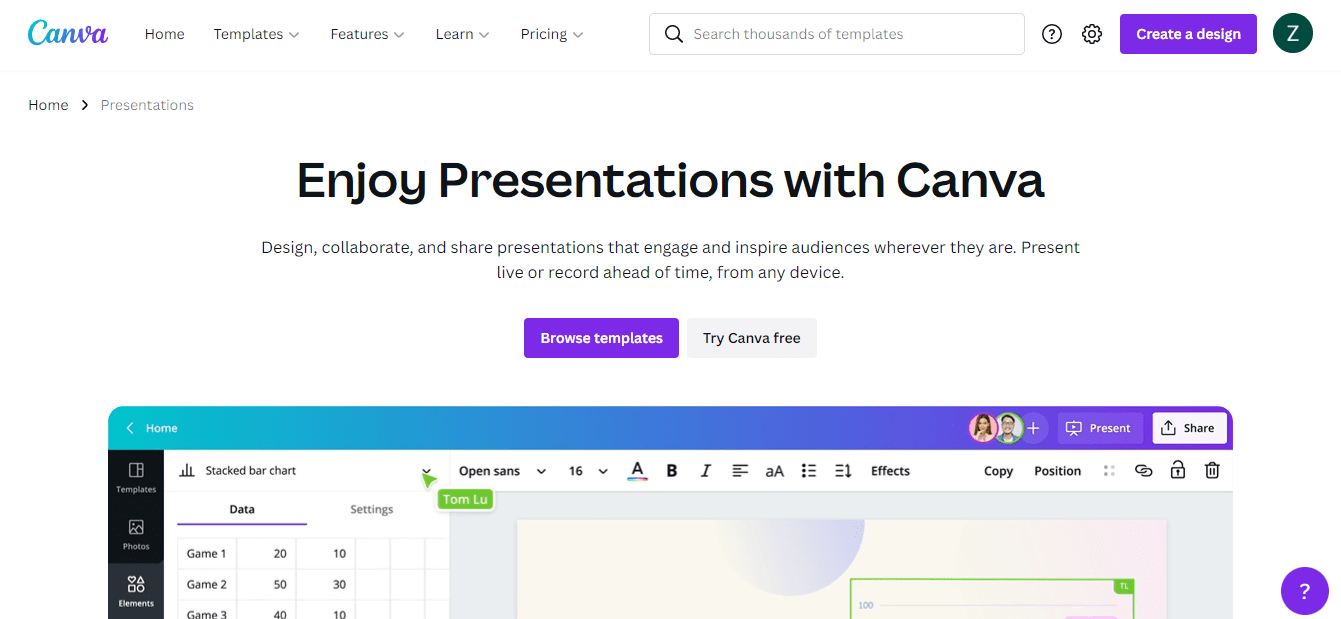This screenshot has width=1341, height=619.
Task: Select the Templates sidebar icon
Action: pos(136,477)
